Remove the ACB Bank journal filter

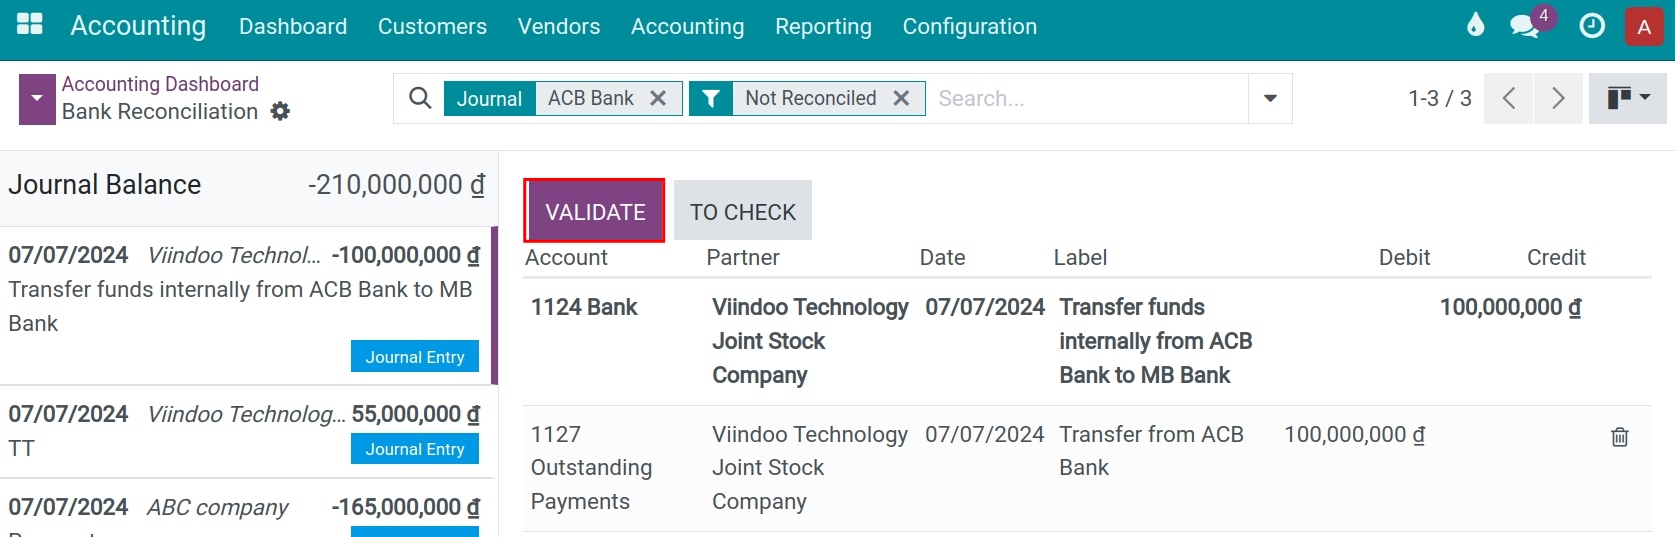pyautogui.click(x=658, y=98)
